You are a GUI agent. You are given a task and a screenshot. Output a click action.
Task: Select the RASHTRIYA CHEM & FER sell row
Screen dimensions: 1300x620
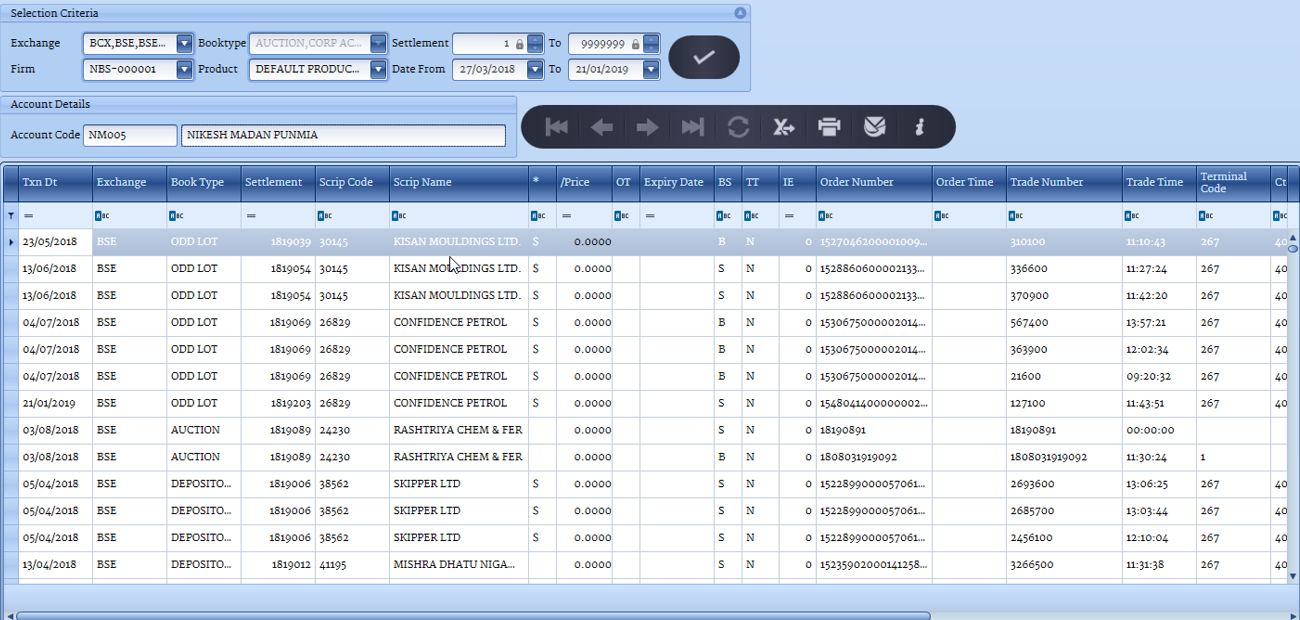pyautogui.click(x=457, y=430)
